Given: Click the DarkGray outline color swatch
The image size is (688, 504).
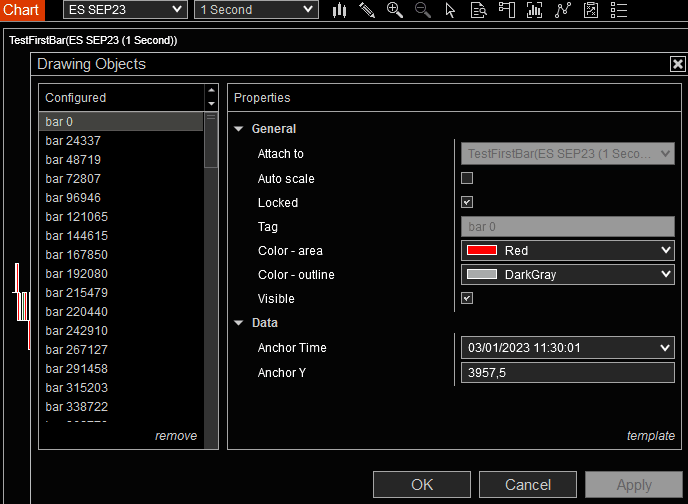Looking at the screenshot, I should [482, 275].
